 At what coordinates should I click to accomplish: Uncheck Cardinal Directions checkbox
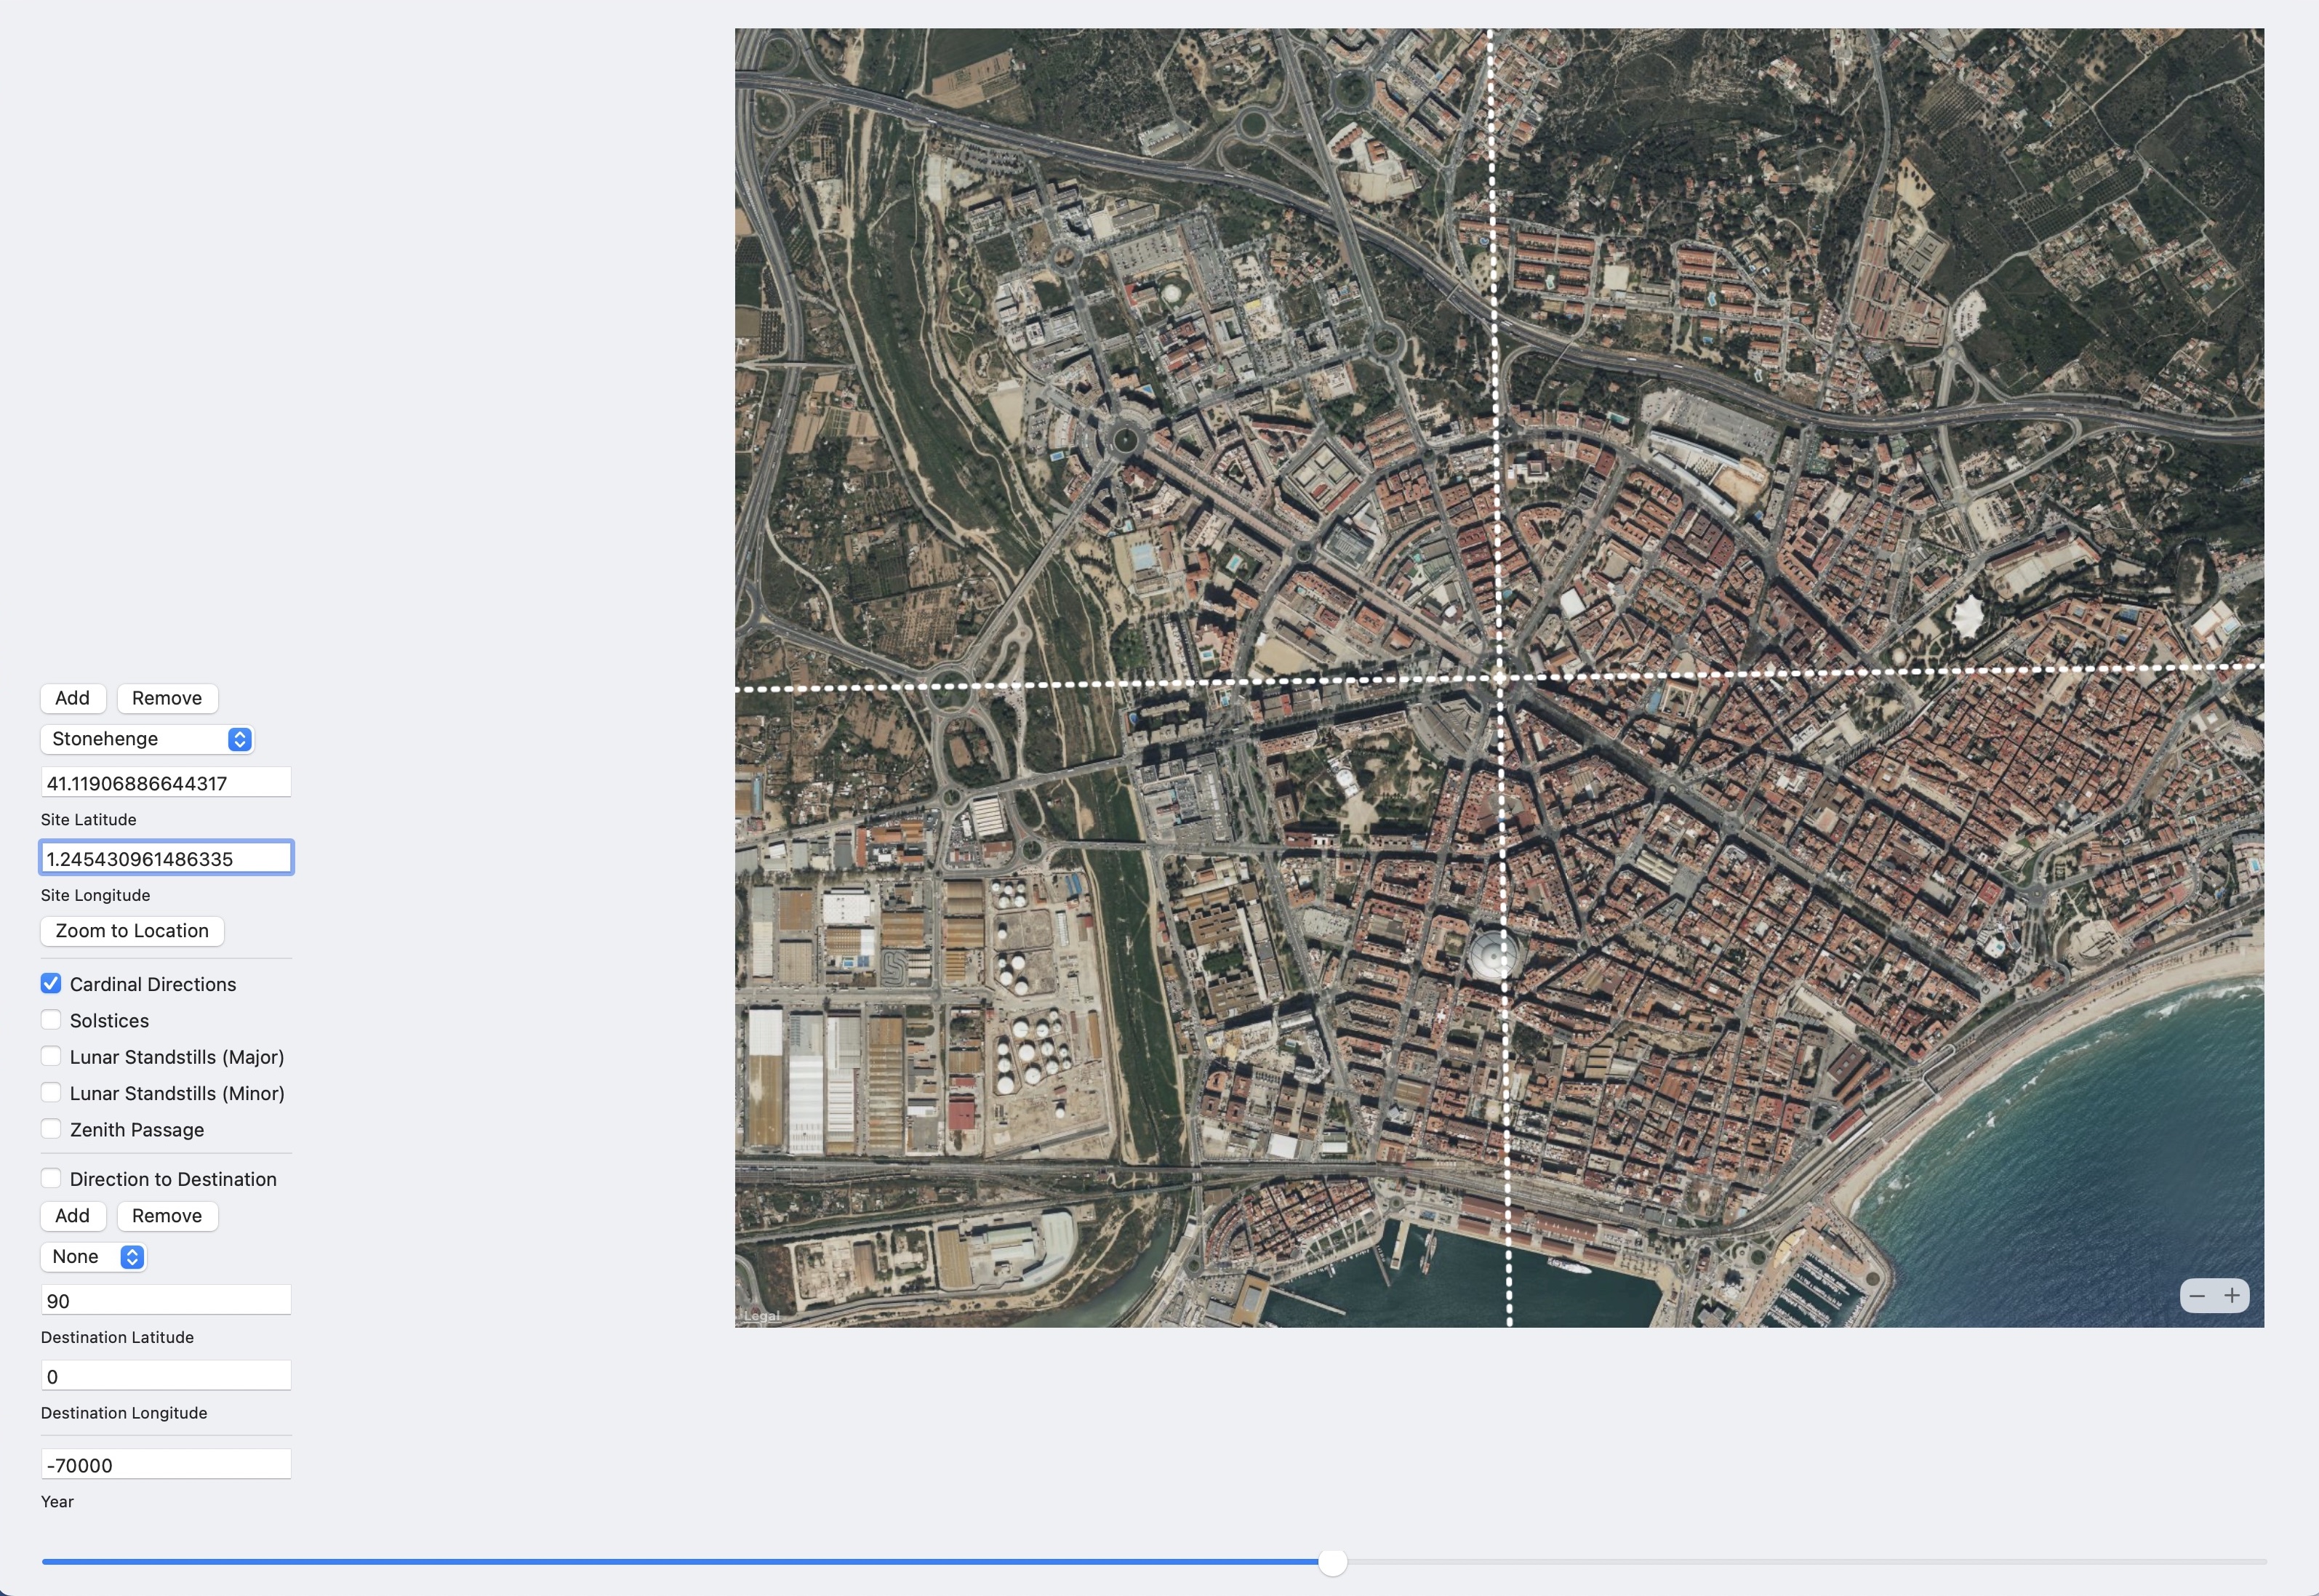click(51, 984)
